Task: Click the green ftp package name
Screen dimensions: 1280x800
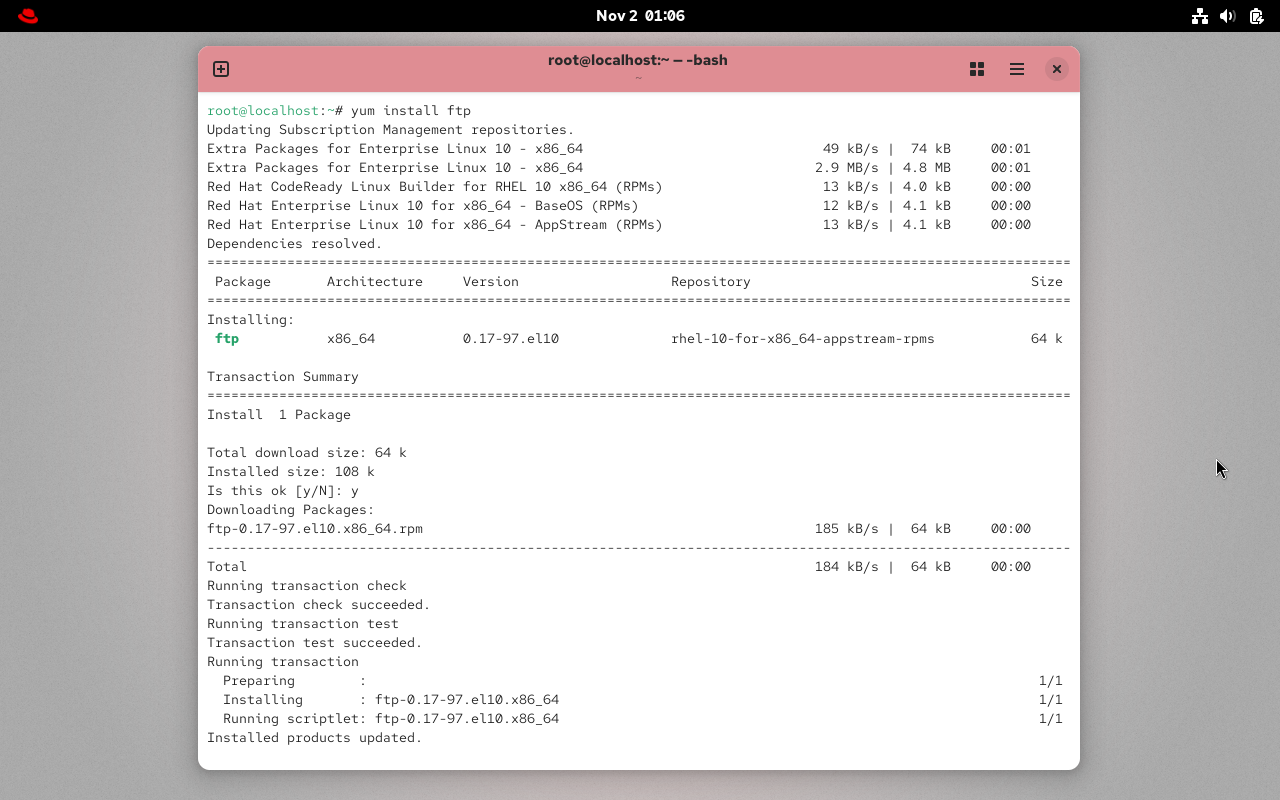Action: tap(227, 338)
